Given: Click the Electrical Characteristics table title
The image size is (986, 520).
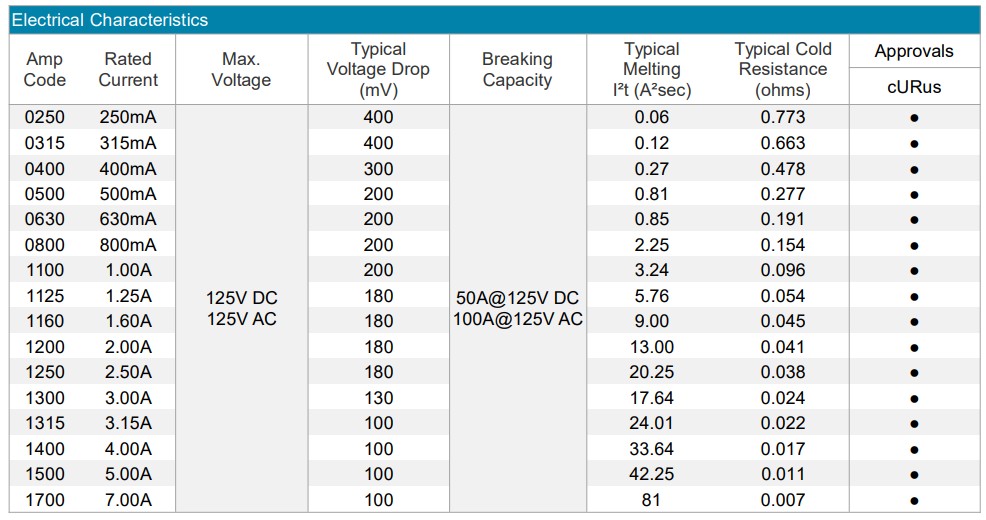Looking at the screenshot, I should click(x=110, y=20).
